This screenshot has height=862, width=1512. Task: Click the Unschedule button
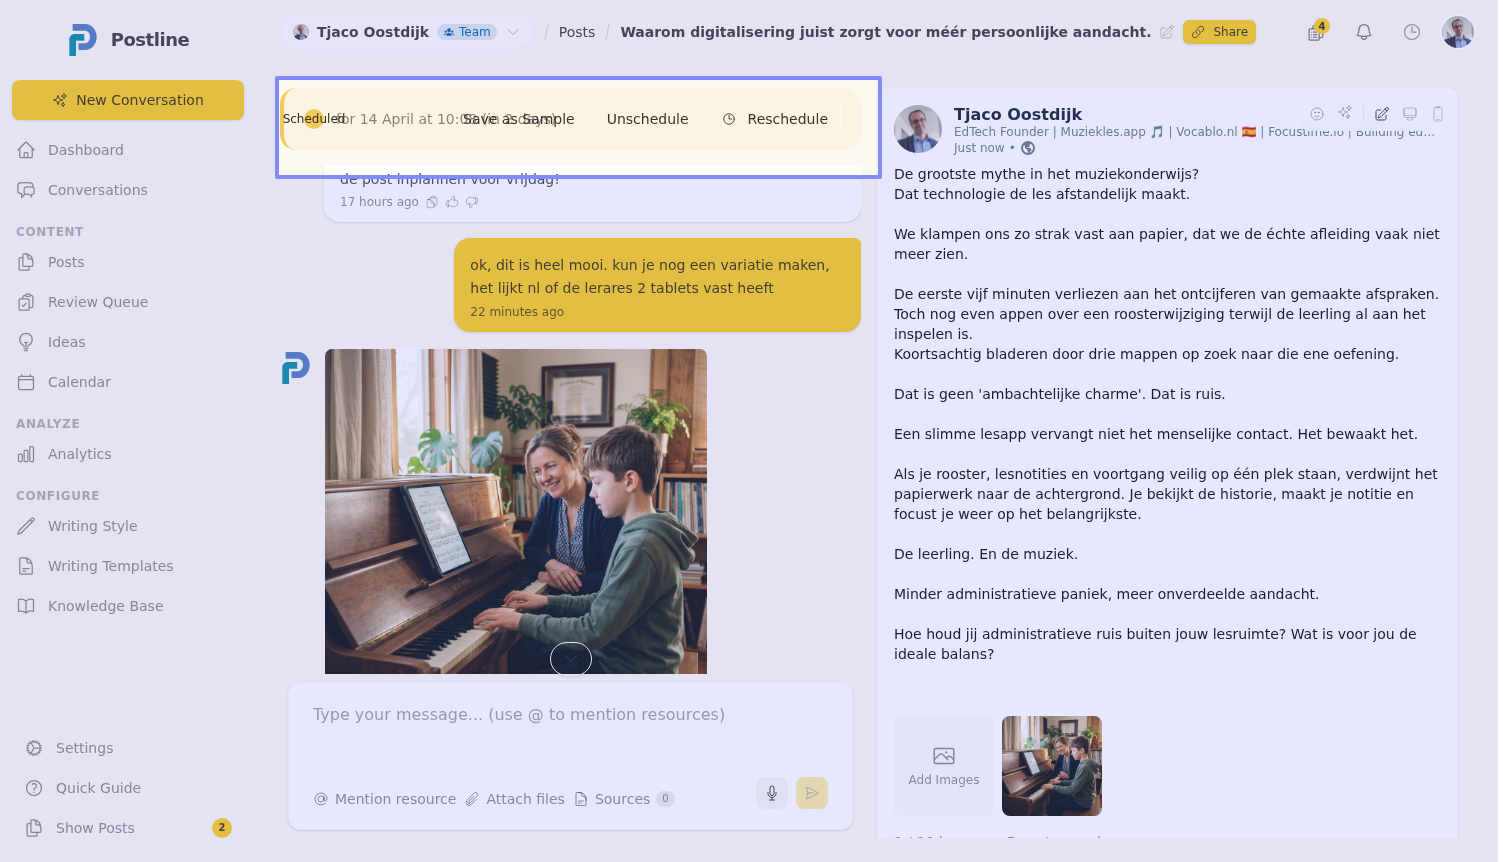(x=647, y=119)
